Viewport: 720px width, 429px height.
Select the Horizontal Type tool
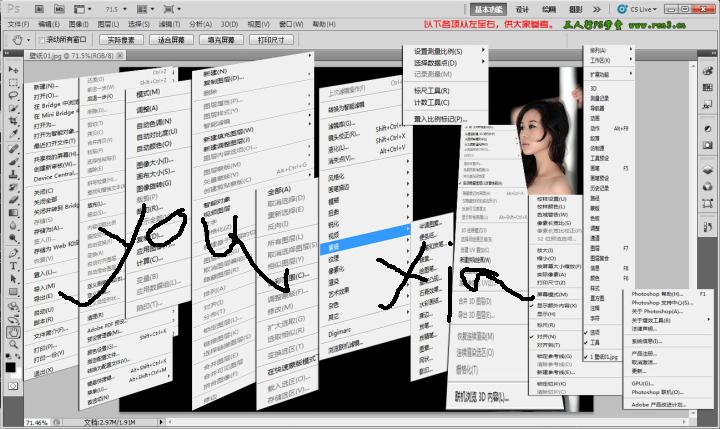coord(13,265)
